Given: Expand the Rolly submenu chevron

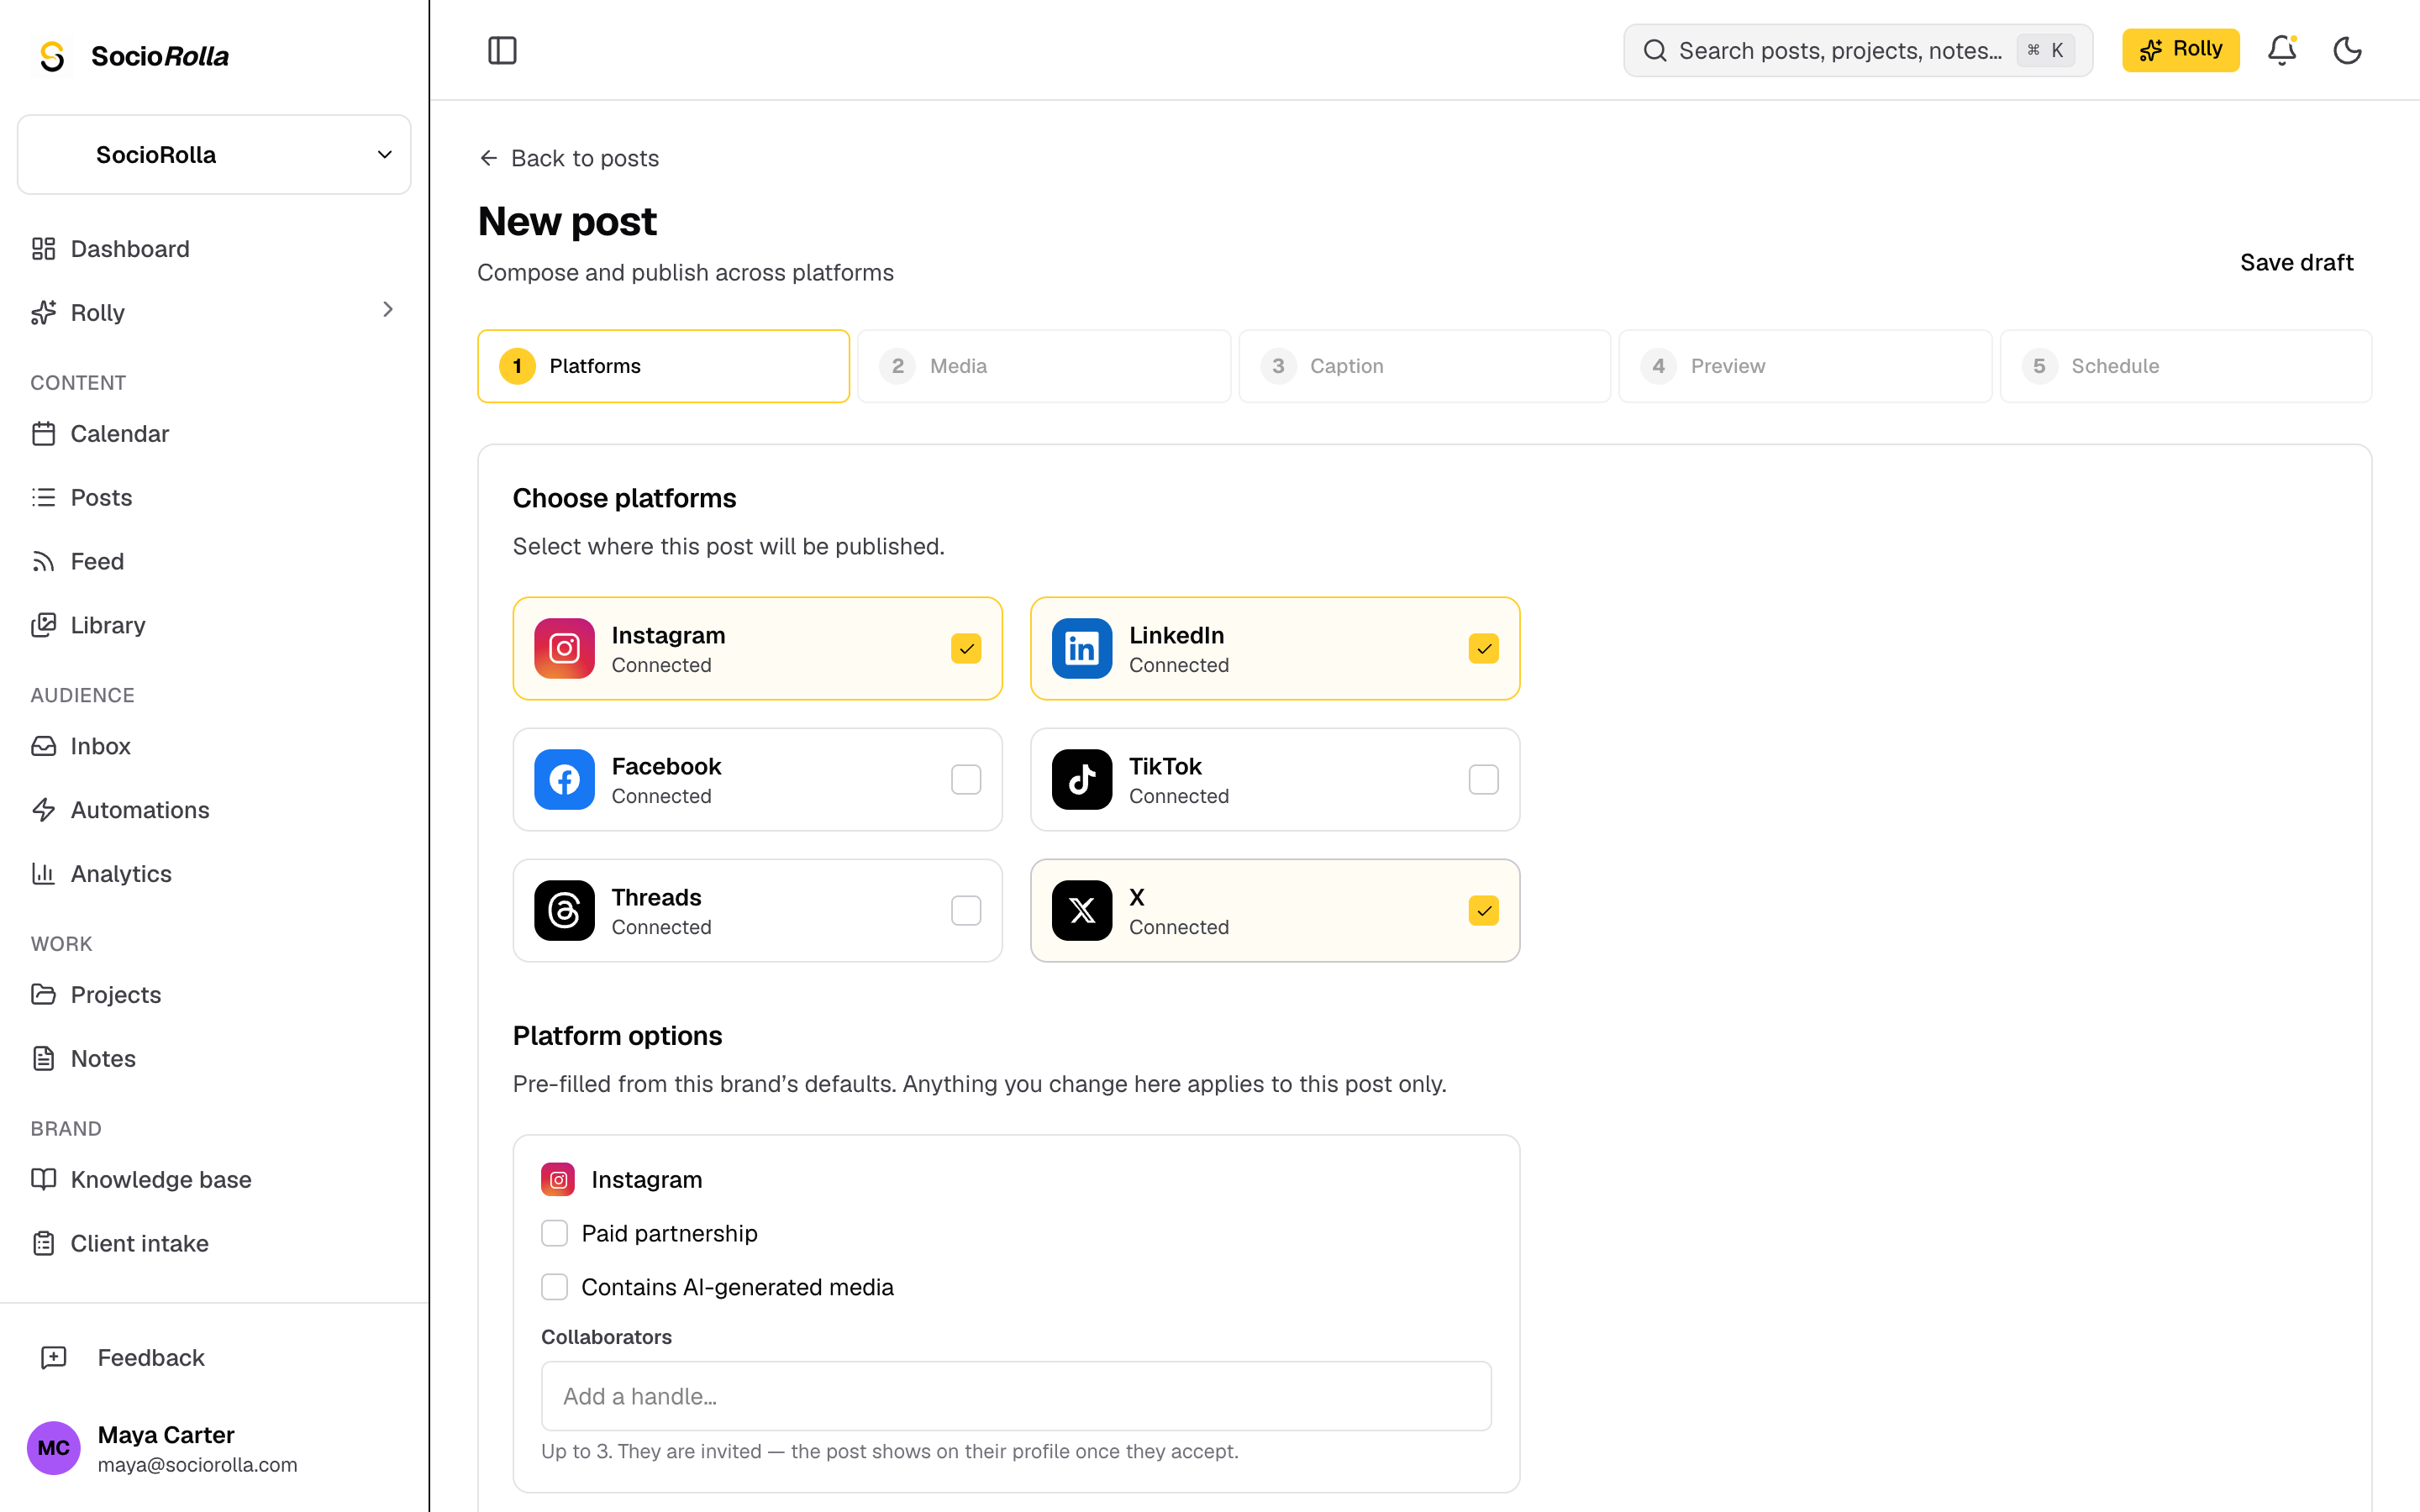Looking at the screenshot, I should [x=388, y=310].
